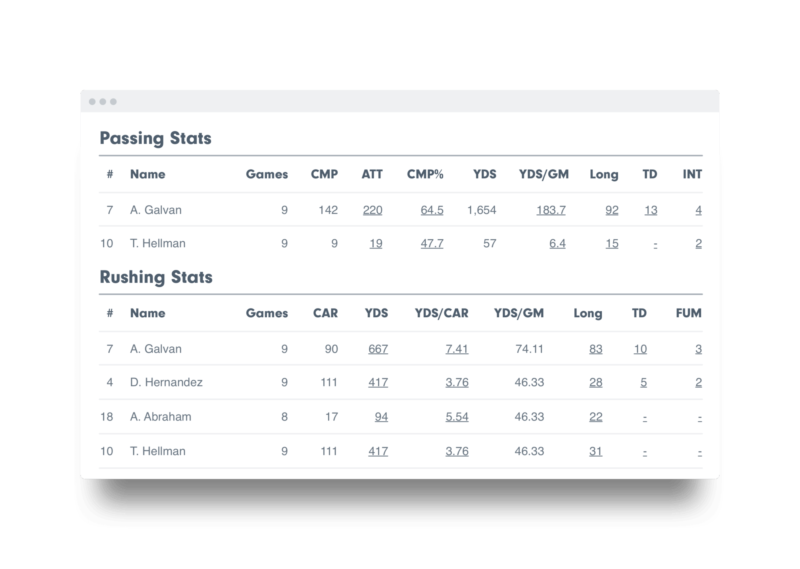
Task: Click the first gray window control dot
Action: tap(92, 102)
